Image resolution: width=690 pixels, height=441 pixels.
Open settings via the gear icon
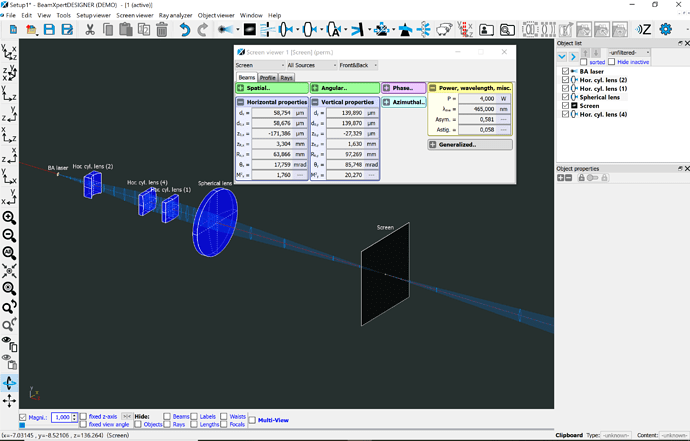[x=666, y=30]
